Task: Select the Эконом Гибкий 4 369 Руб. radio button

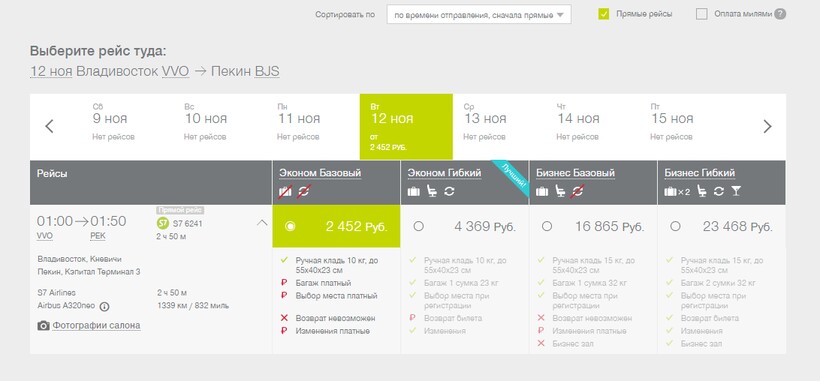Action: 418,226
